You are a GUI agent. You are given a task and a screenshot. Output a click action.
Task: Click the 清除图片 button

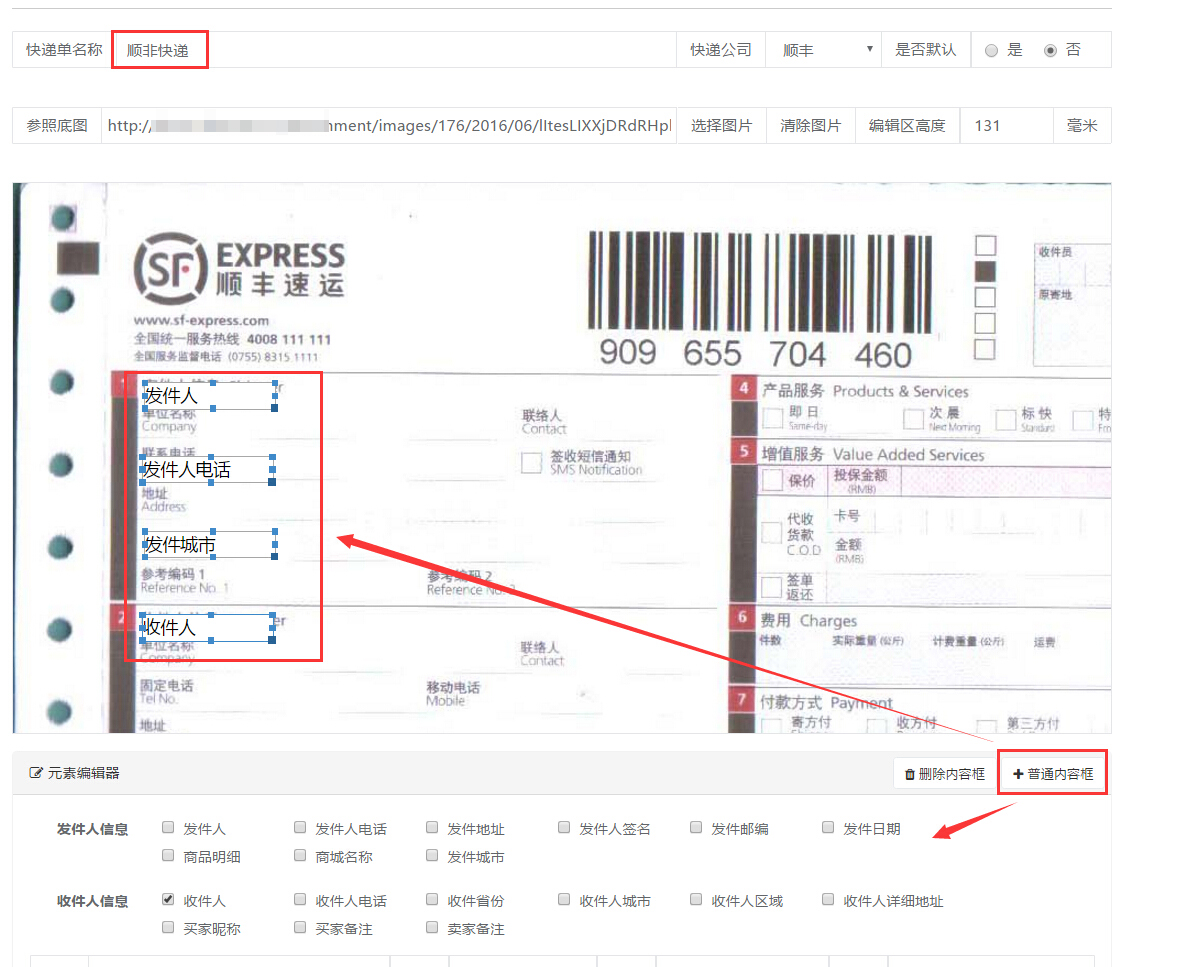coord(810,126)
